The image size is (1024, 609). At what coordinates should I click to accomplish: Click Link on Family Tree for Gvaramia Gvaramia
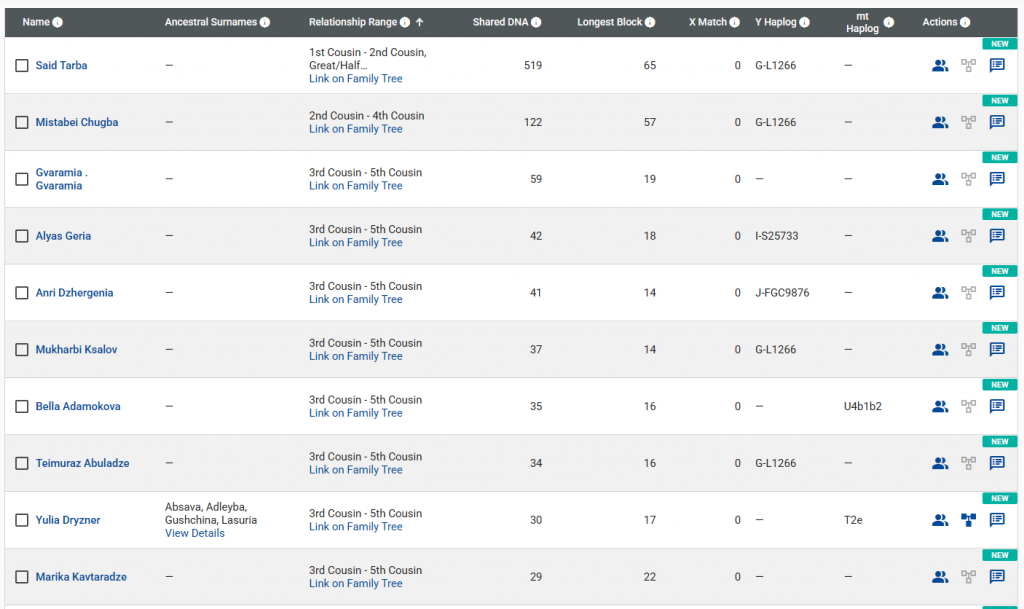pos(355,186)
